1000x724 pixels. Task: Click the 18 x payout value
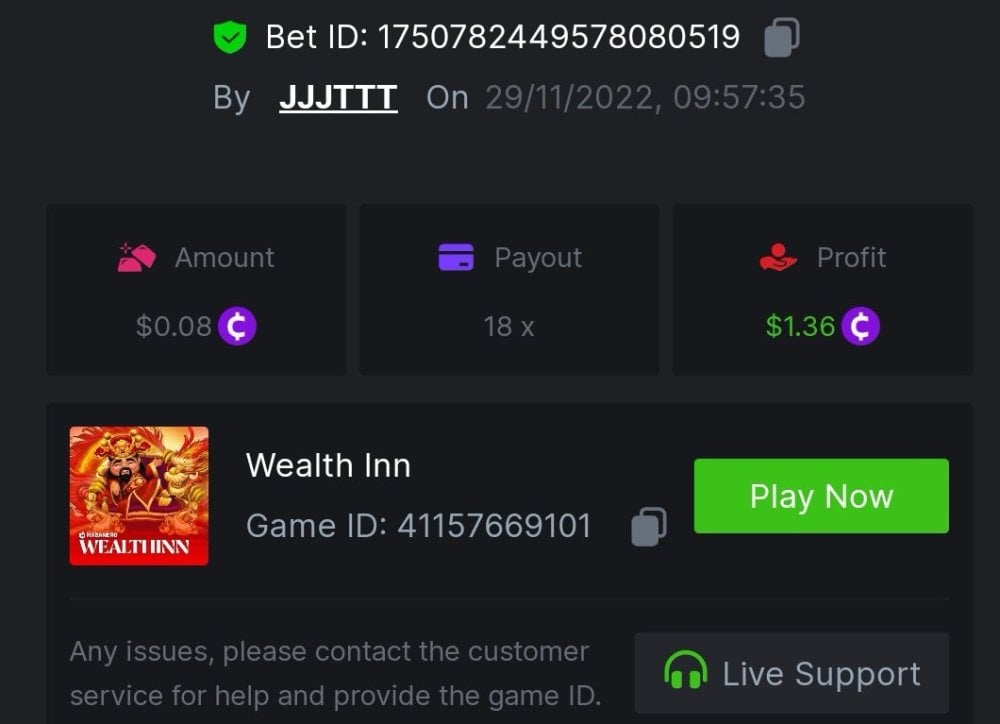(x=509, y=327)
